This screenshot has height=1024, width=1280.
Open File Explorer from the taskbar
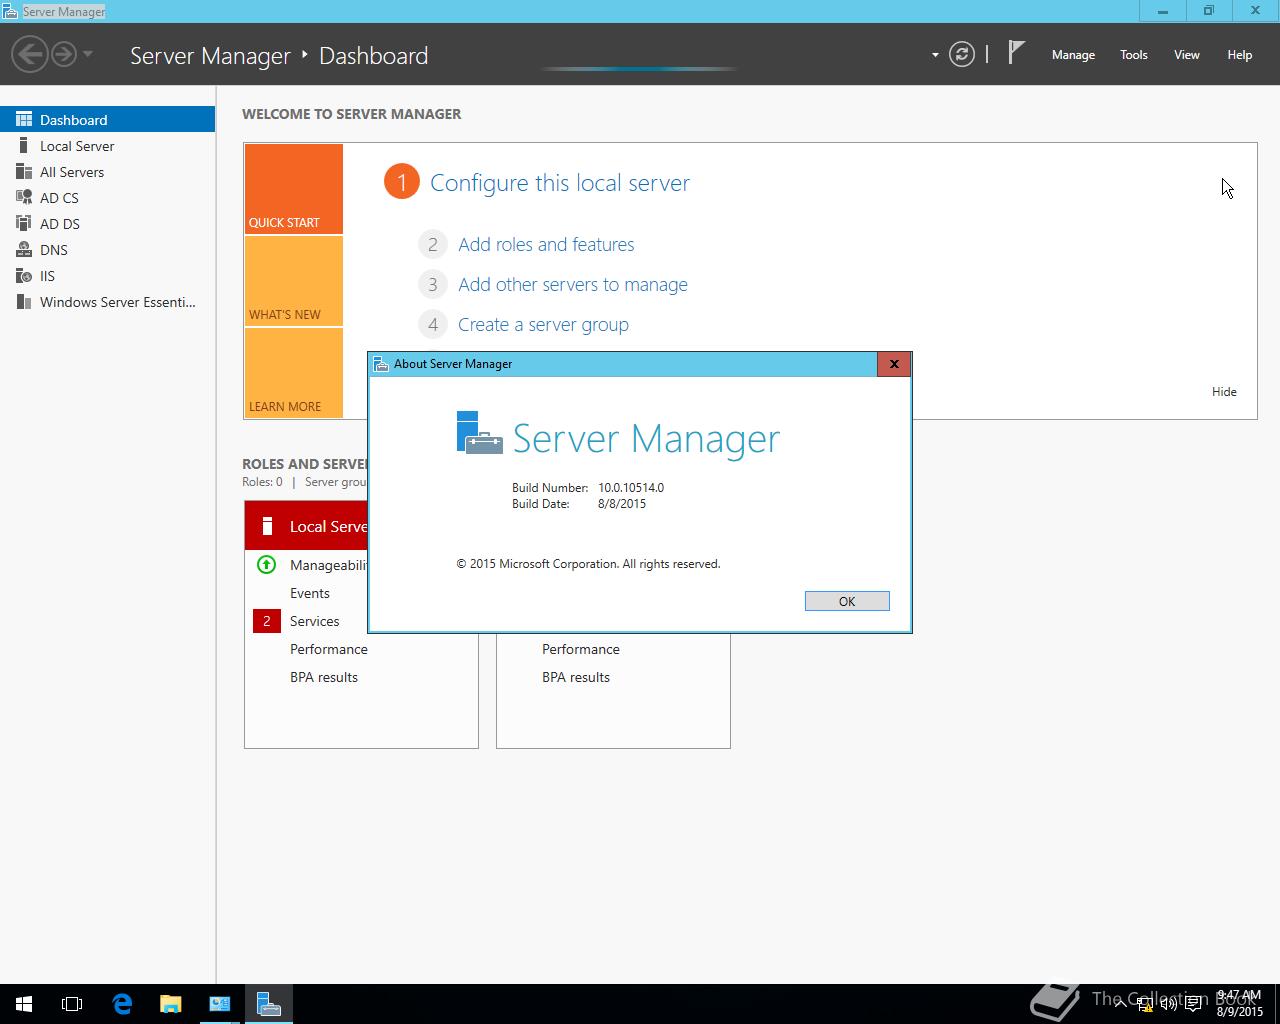171,1004
